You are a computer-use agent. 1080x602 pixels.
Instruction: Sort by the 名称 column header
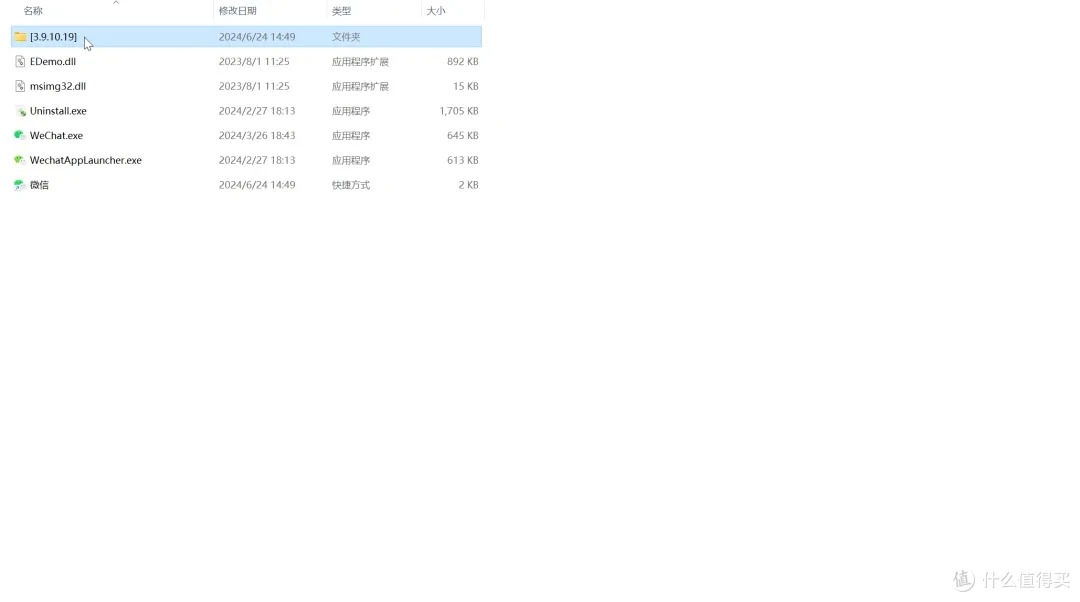pyautogui.click(x=33, y=11)
